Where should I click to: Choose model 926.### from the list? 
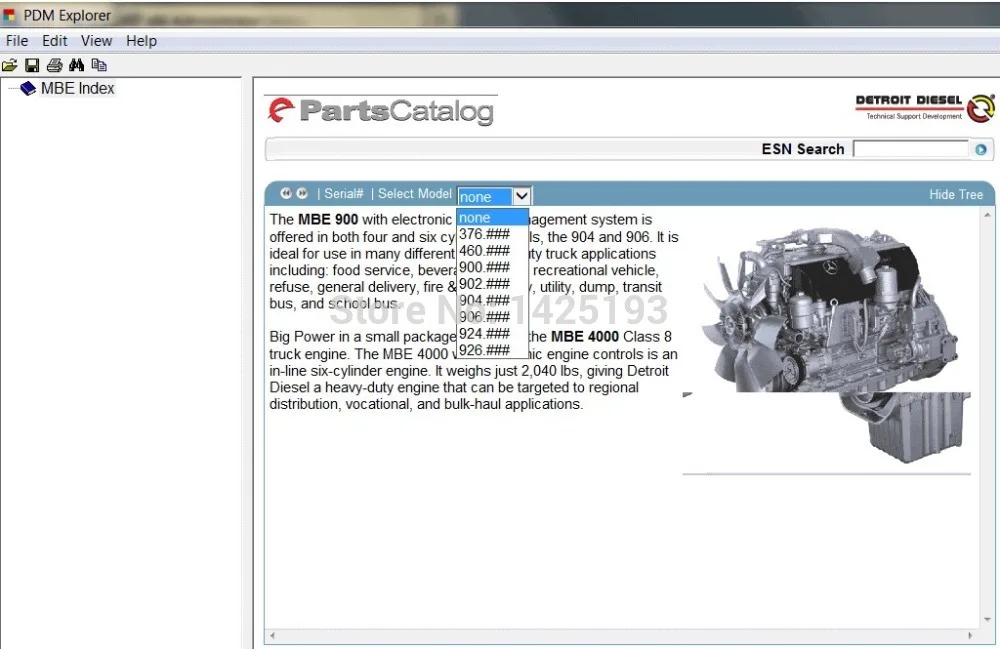pyautogui.click(x=492, y=350)
